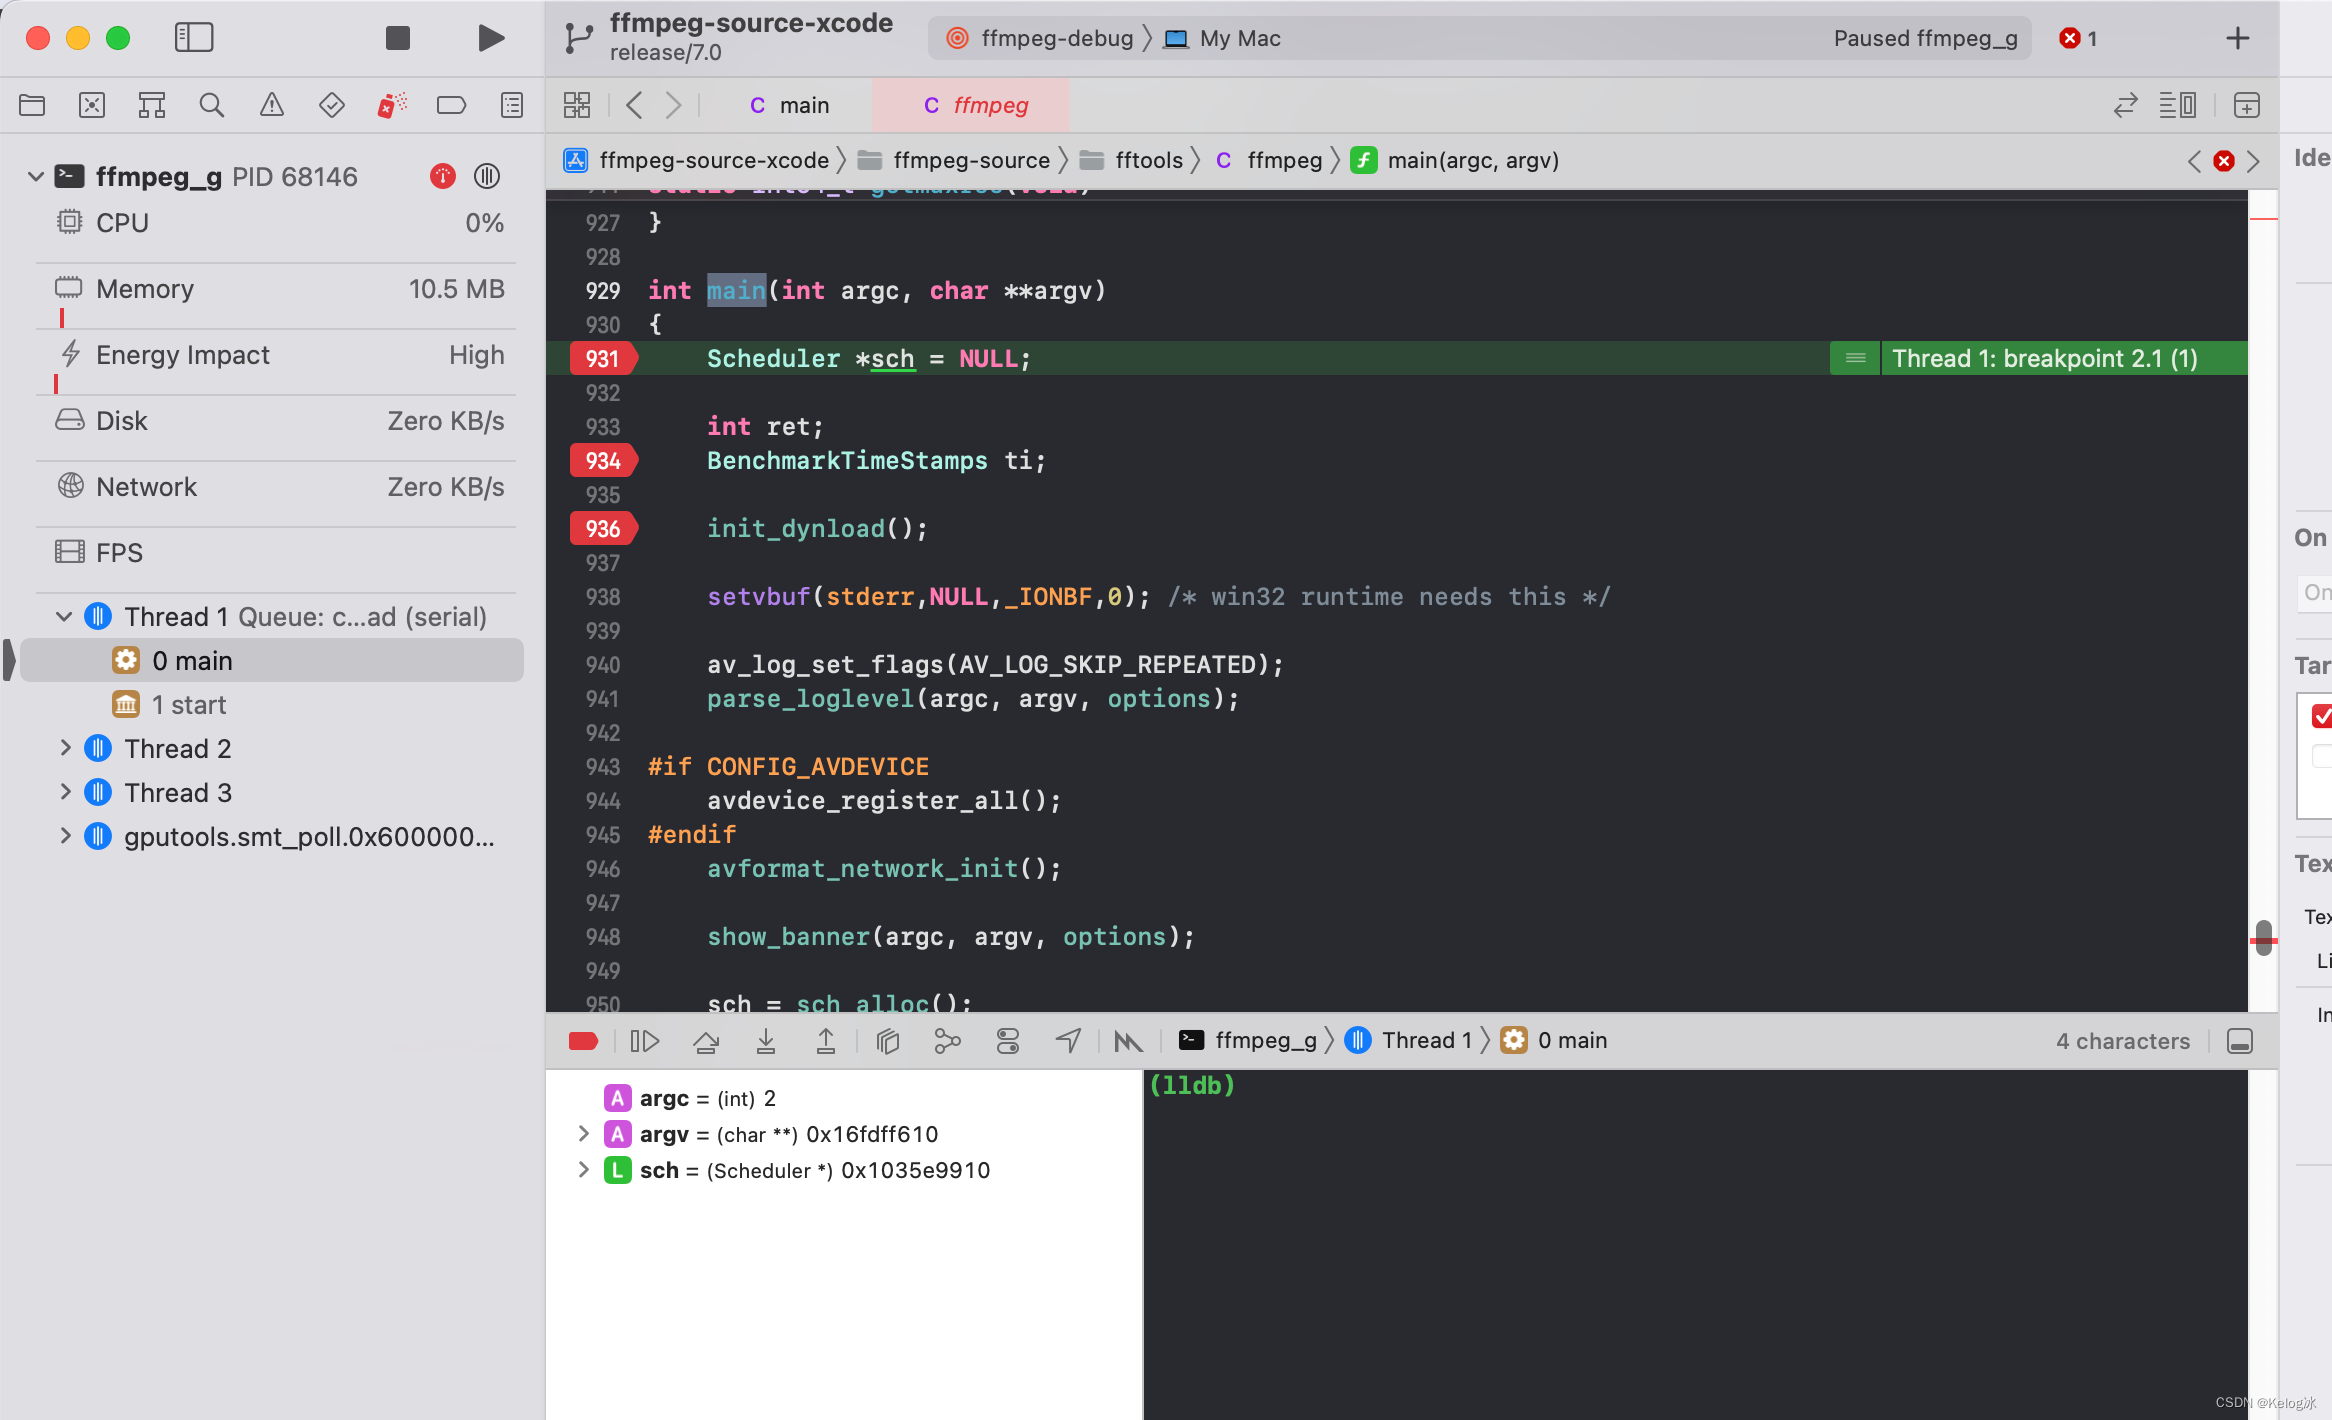This screenshot has width=2332, height=1420.
Task: Continue program execution
Action: point(645,1041)
